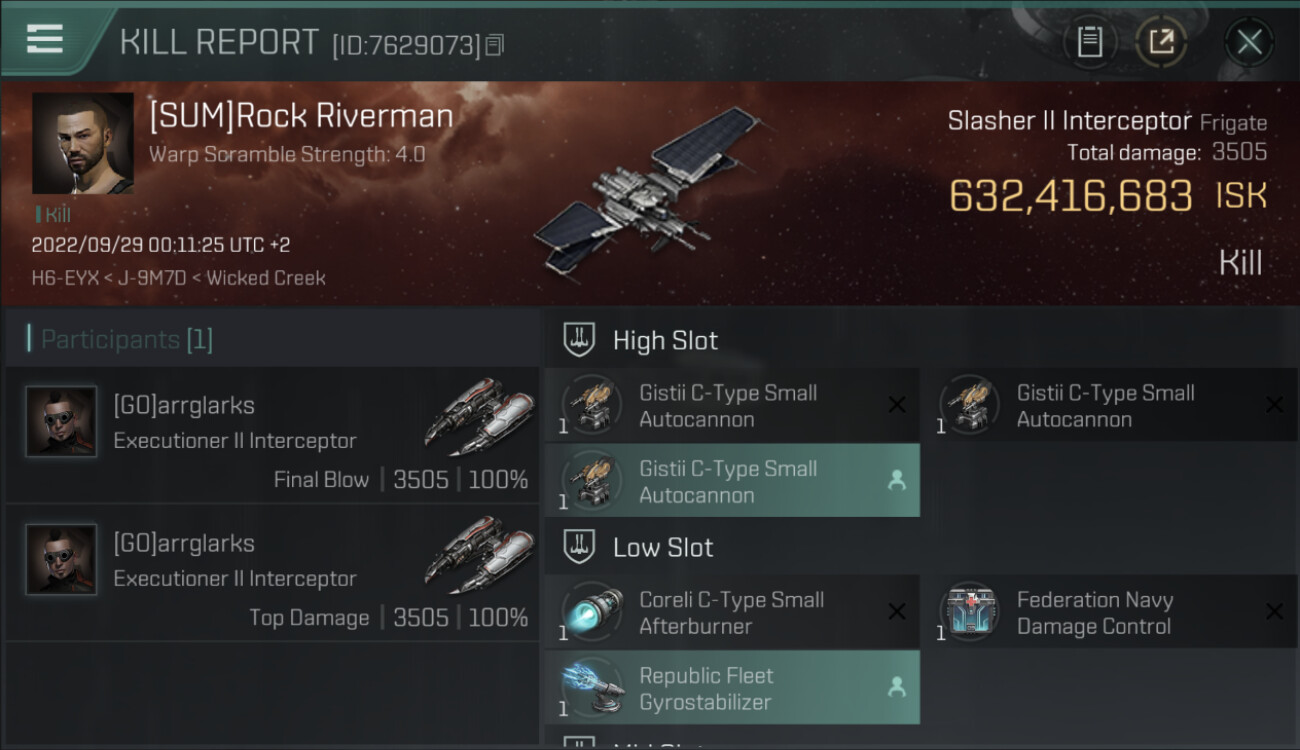Click the Slasher II Interceptor ship name
The width and height of the screenshot is (1300, 750).
1069,122
